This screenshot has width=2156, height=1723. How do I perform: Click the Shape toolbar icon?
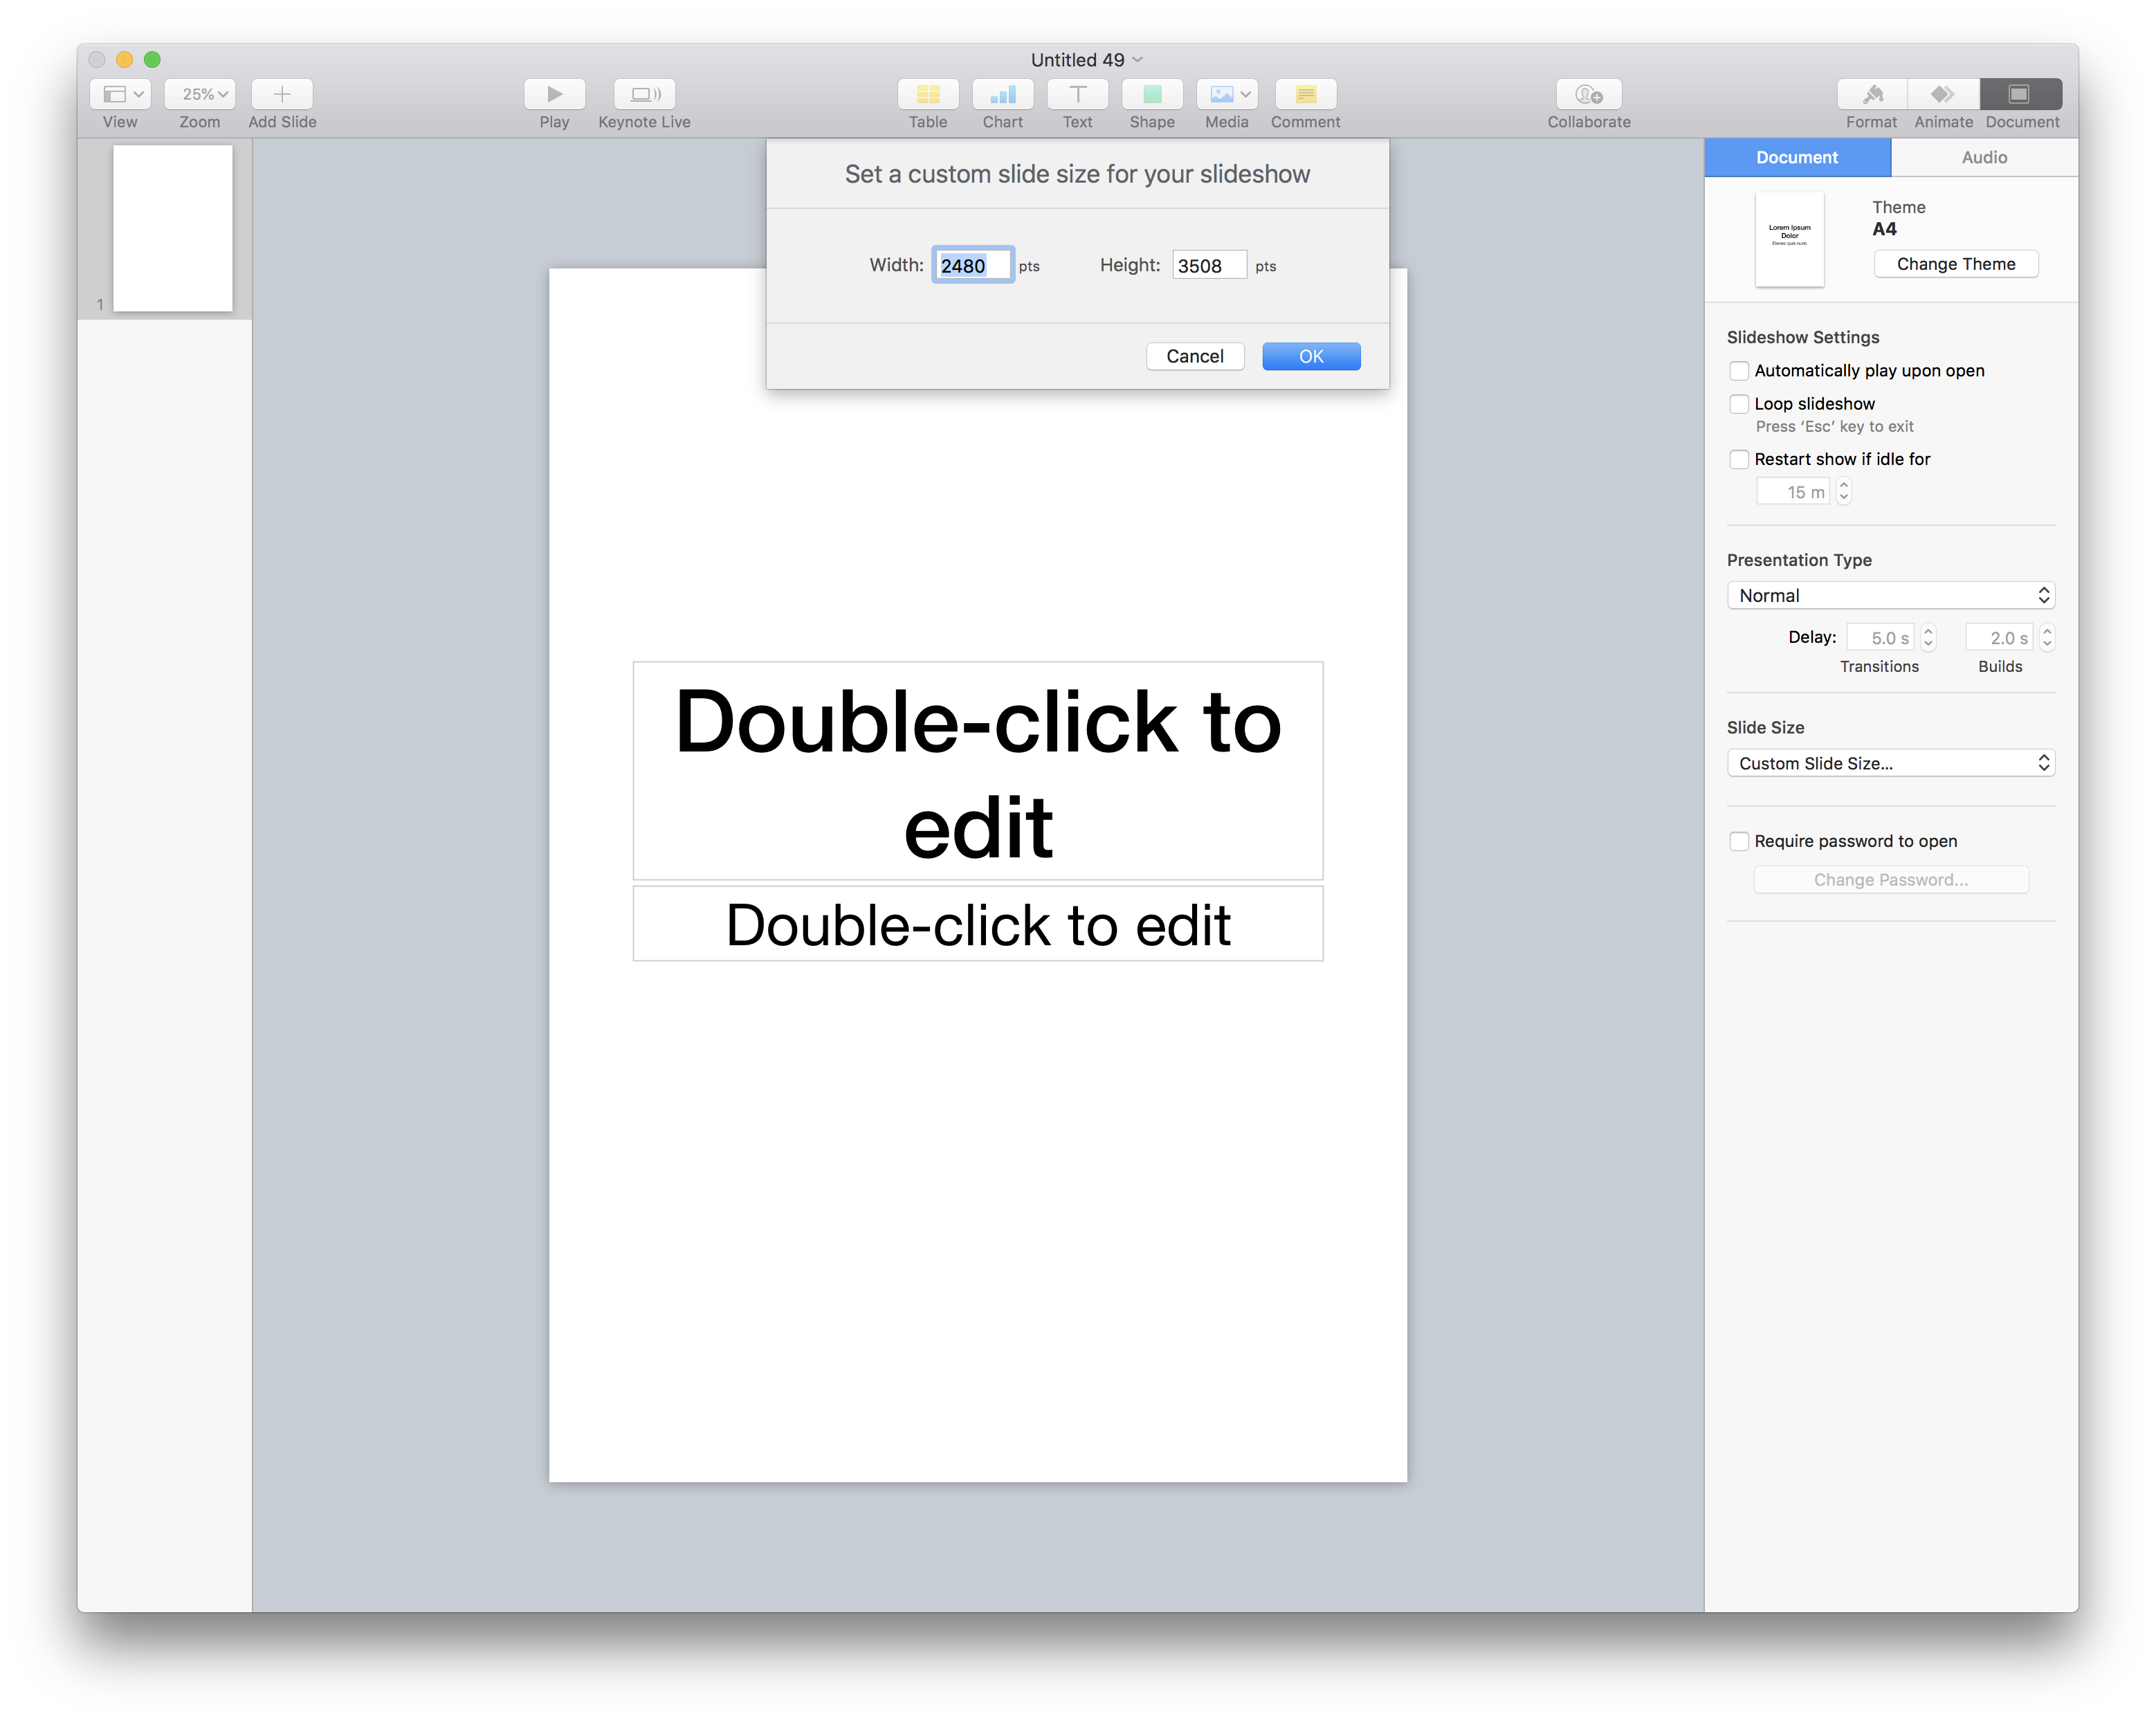(1151, 94)
